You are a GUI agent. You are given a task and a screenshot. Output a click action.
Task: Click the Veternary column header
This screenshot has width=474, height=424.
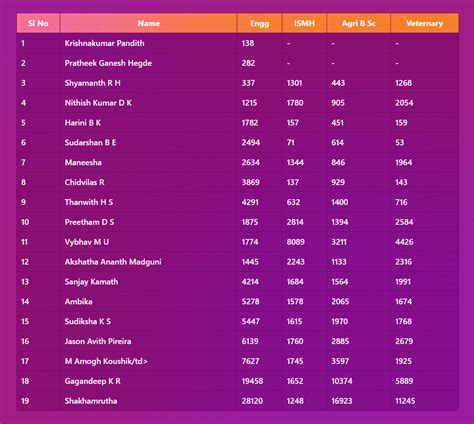[425, 23]
